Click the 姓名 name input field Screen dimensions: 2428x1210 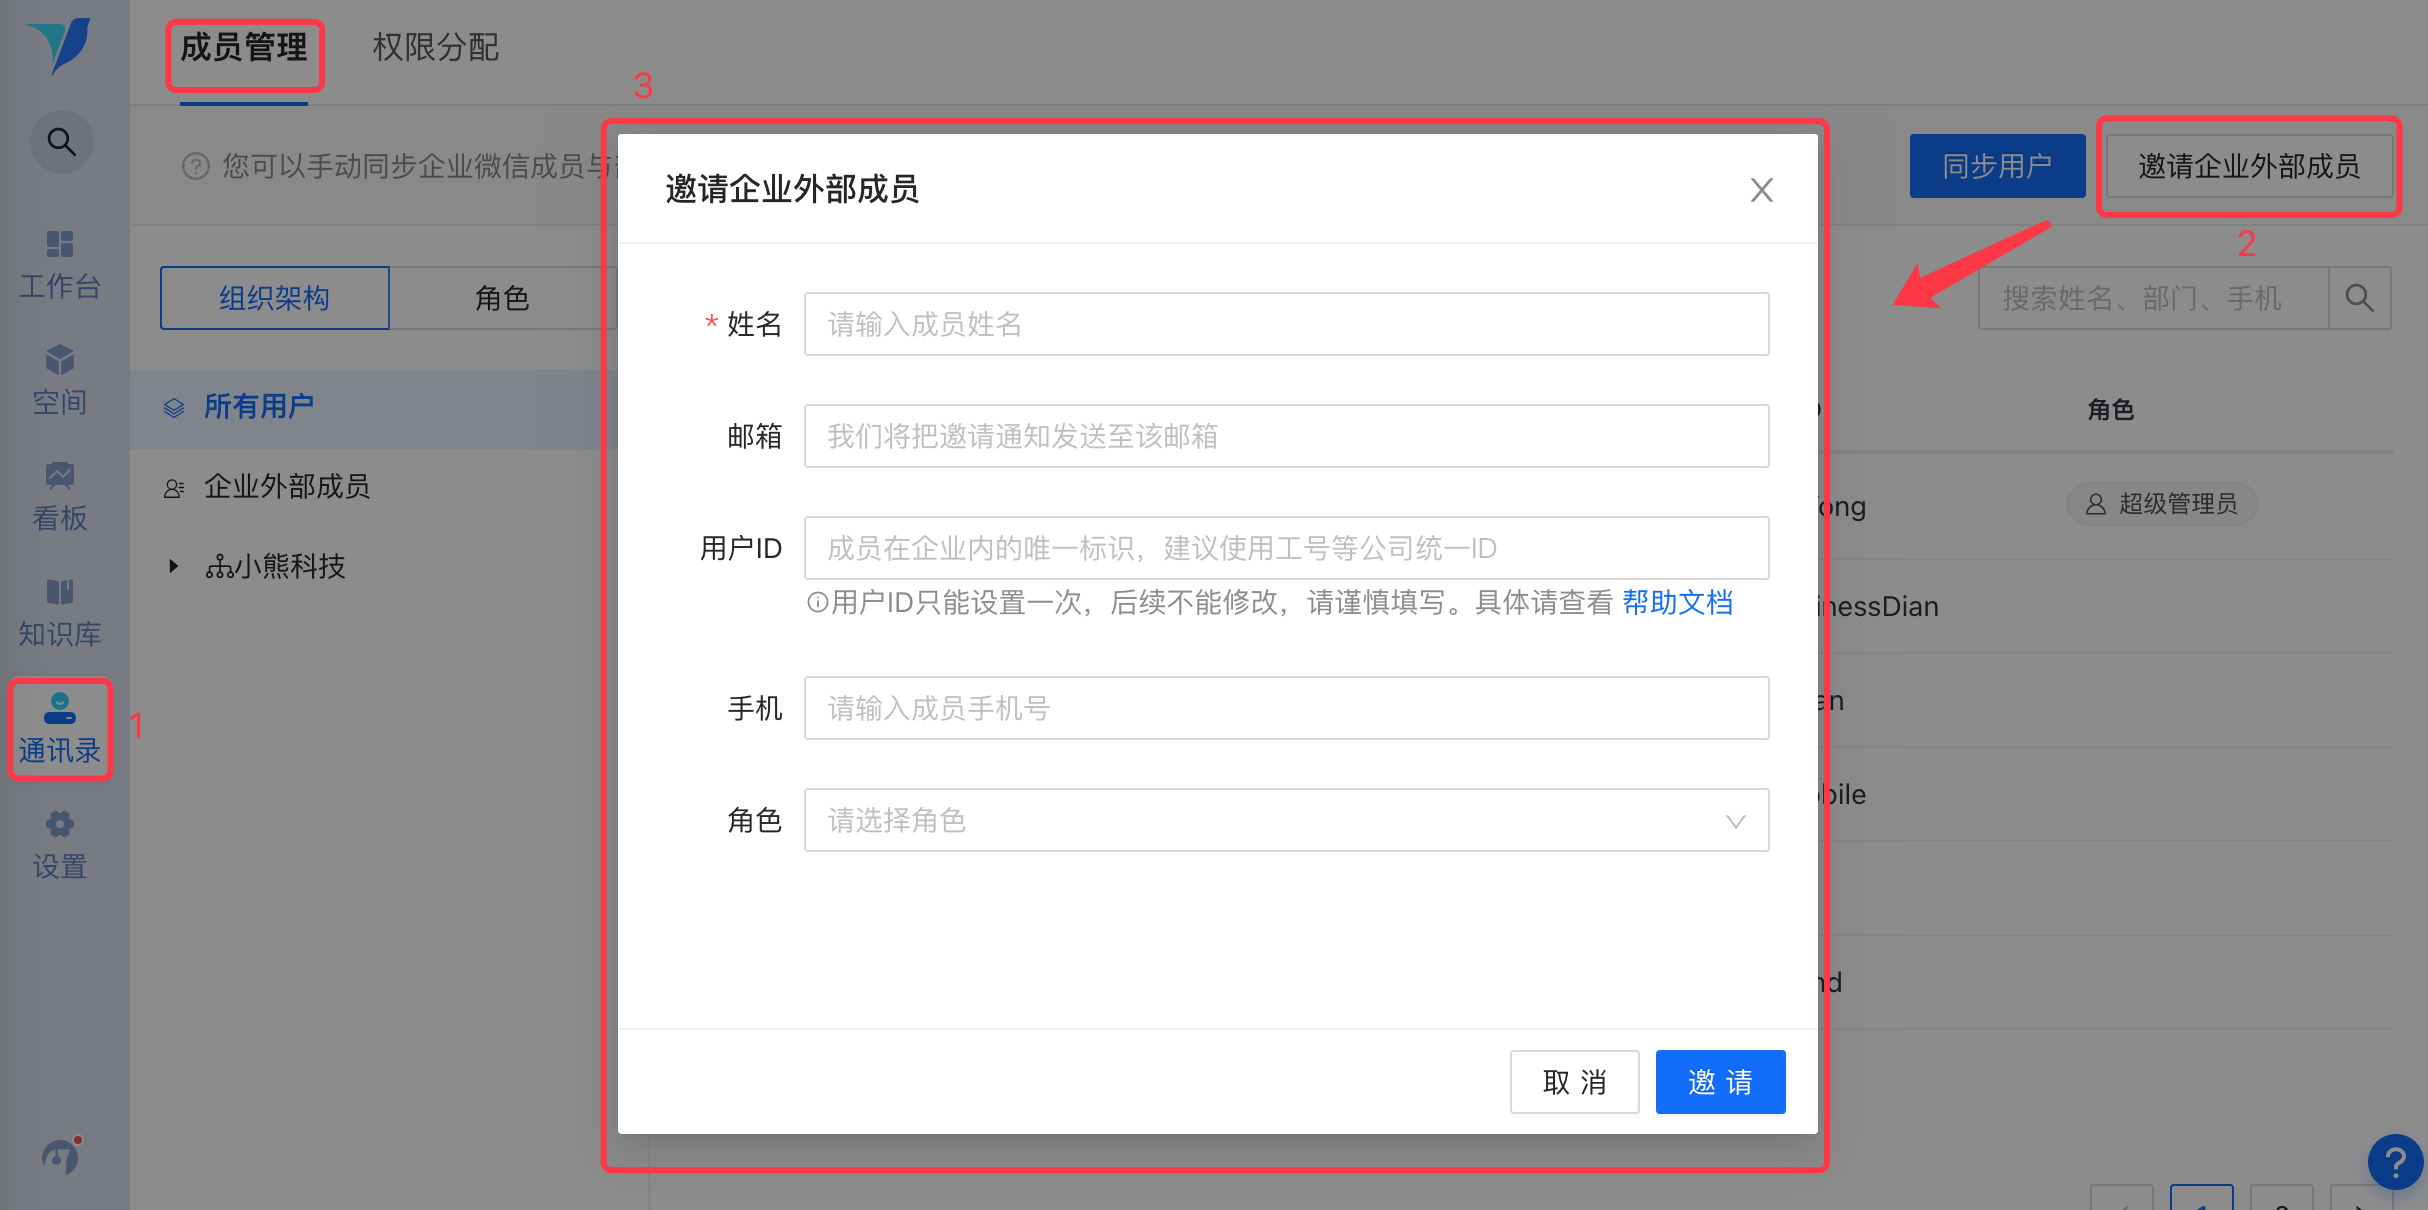1286,324
